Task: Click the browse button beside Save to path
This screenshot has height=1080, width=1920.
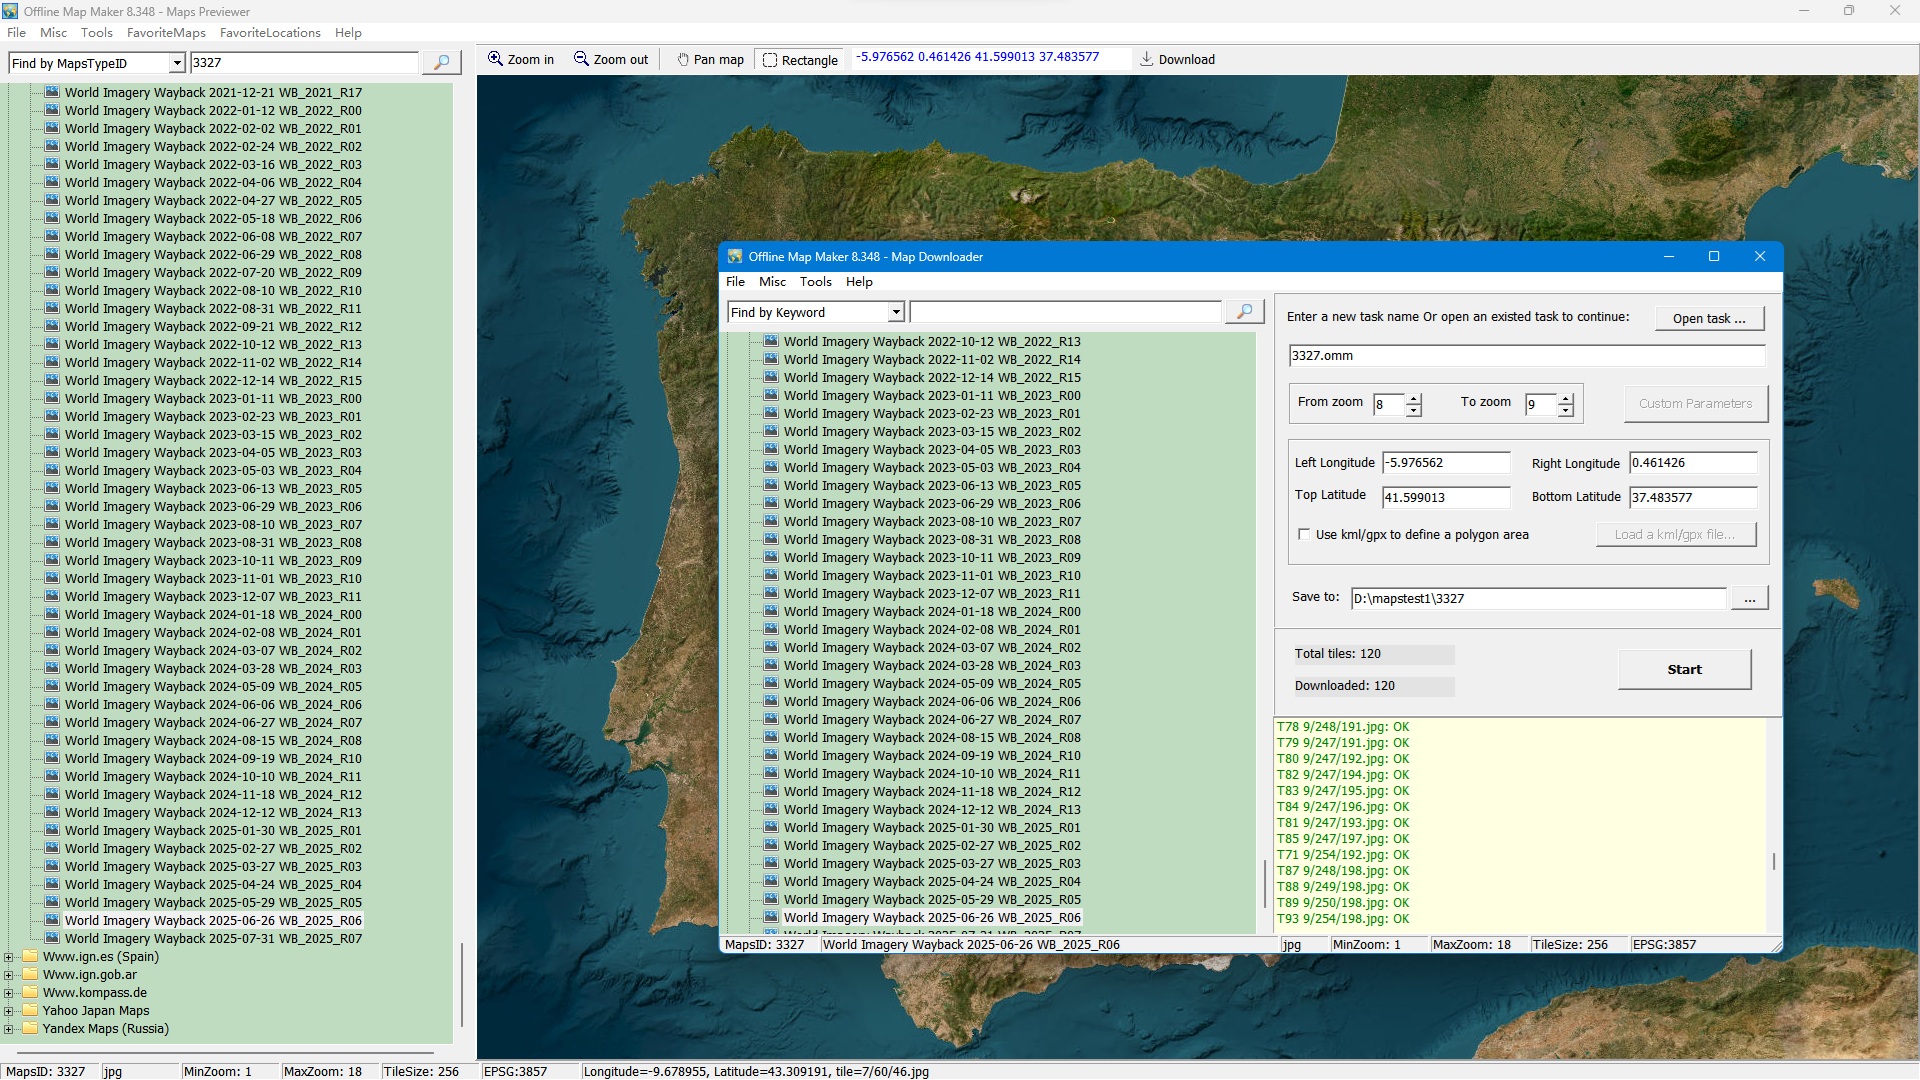Action: [1749, 599]
